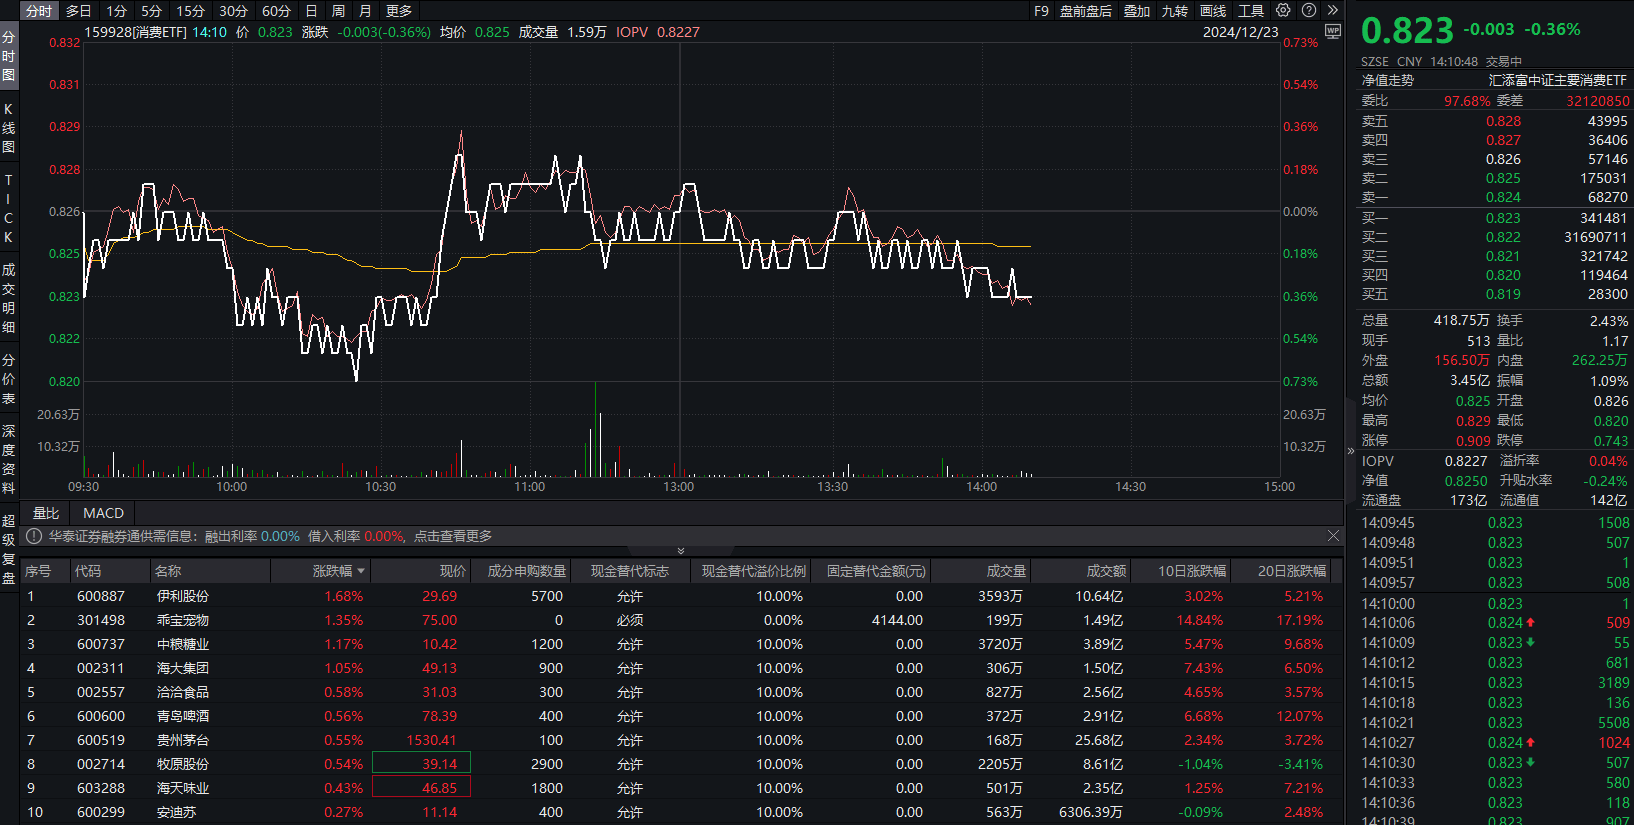This screenshot has width=1634, height=825.
Task: Click the small expand arrow beside the right quote panel
Action: click(1351, 451)
